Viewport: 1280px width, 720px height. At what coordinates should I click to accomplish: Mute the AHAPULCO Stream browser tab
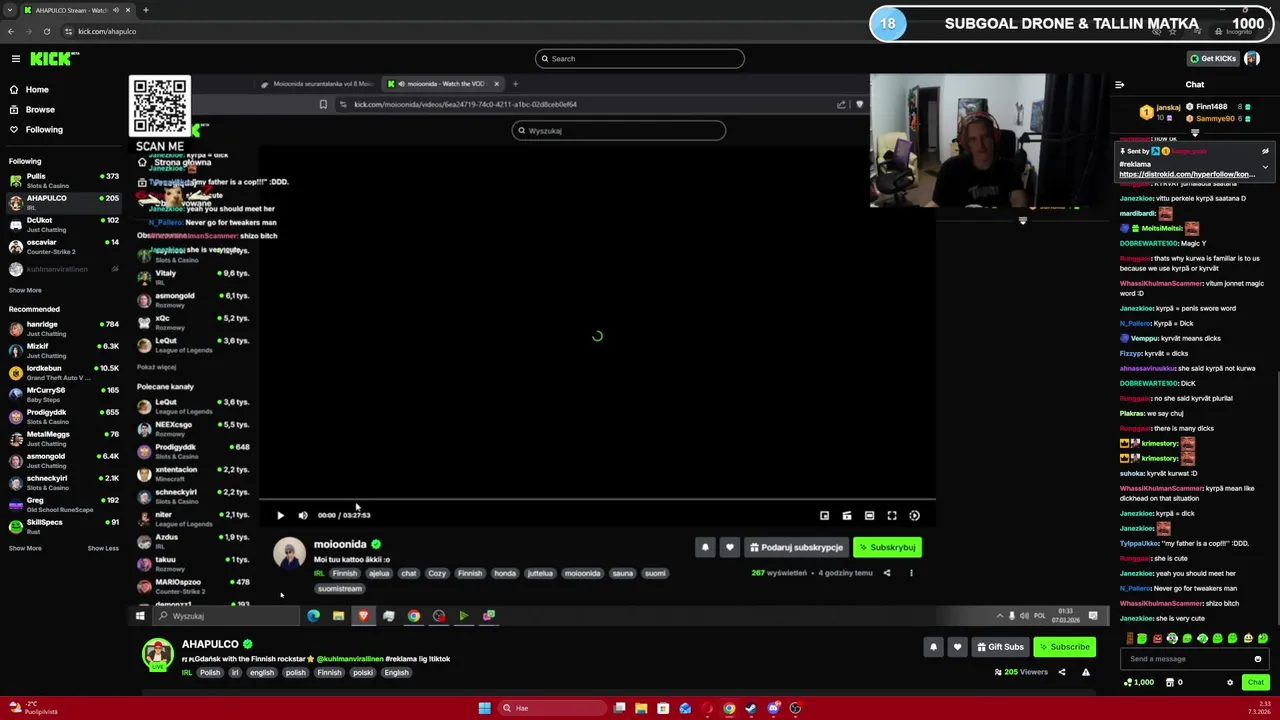pyautogui.click(x=116, y=10)
